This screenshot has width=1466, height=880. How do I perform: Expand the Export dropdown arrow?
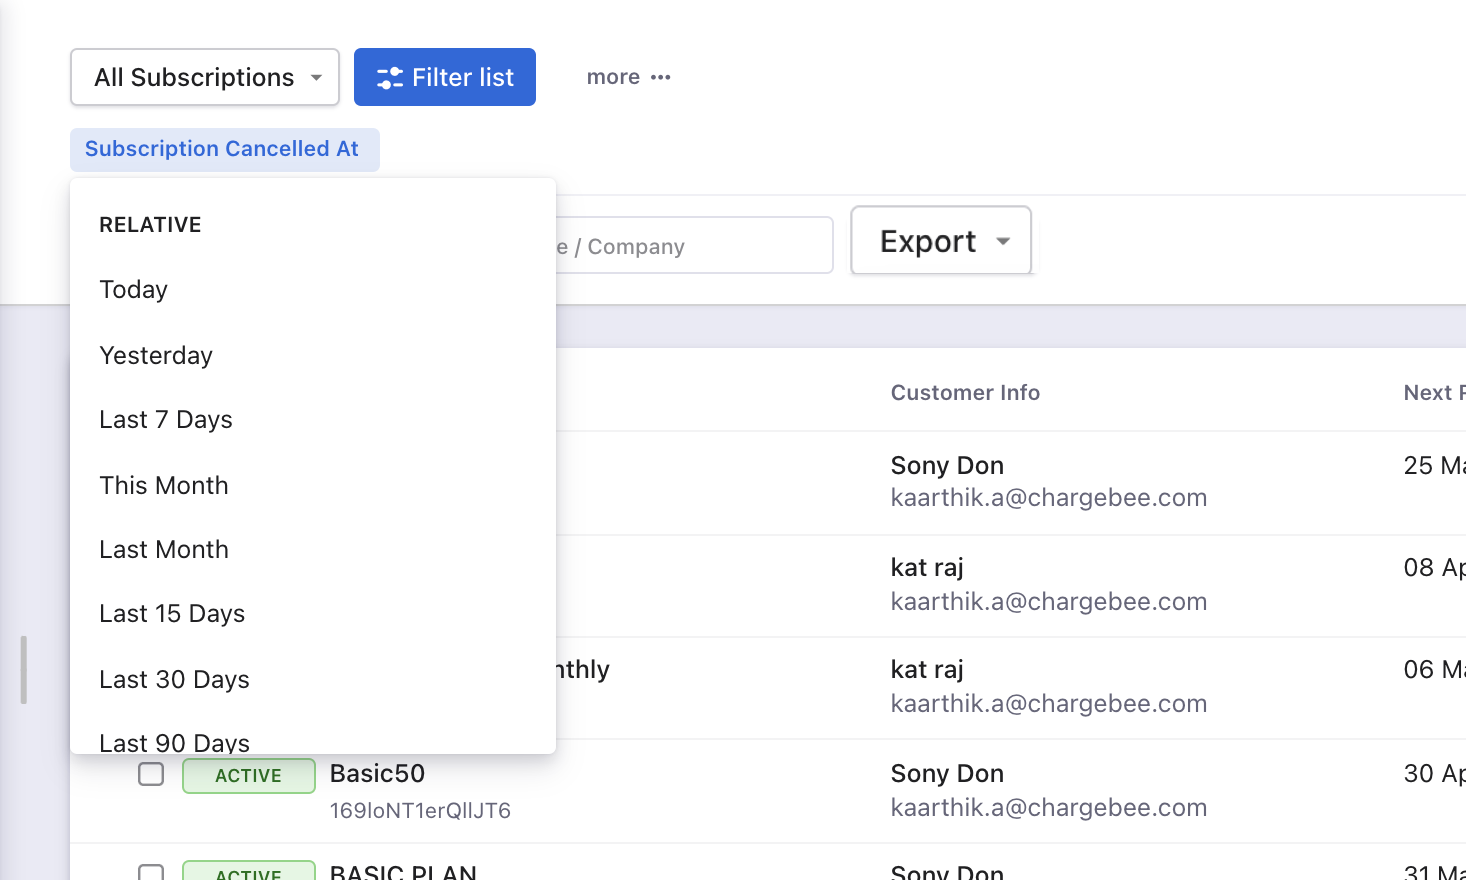point(1003,241)
